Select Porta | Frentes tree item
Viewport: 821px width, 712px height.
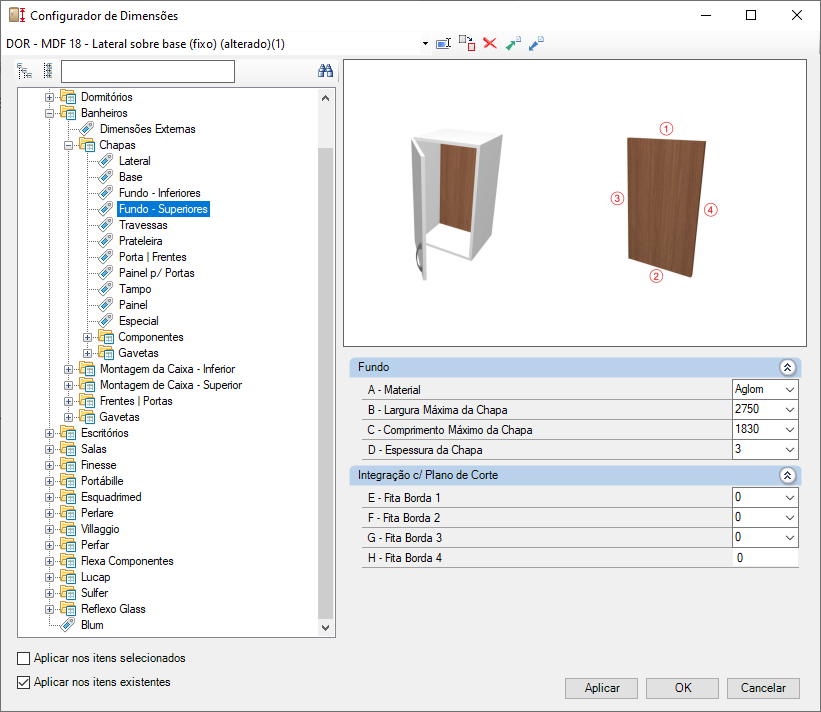pyautogui.click(x=152, y=257)
